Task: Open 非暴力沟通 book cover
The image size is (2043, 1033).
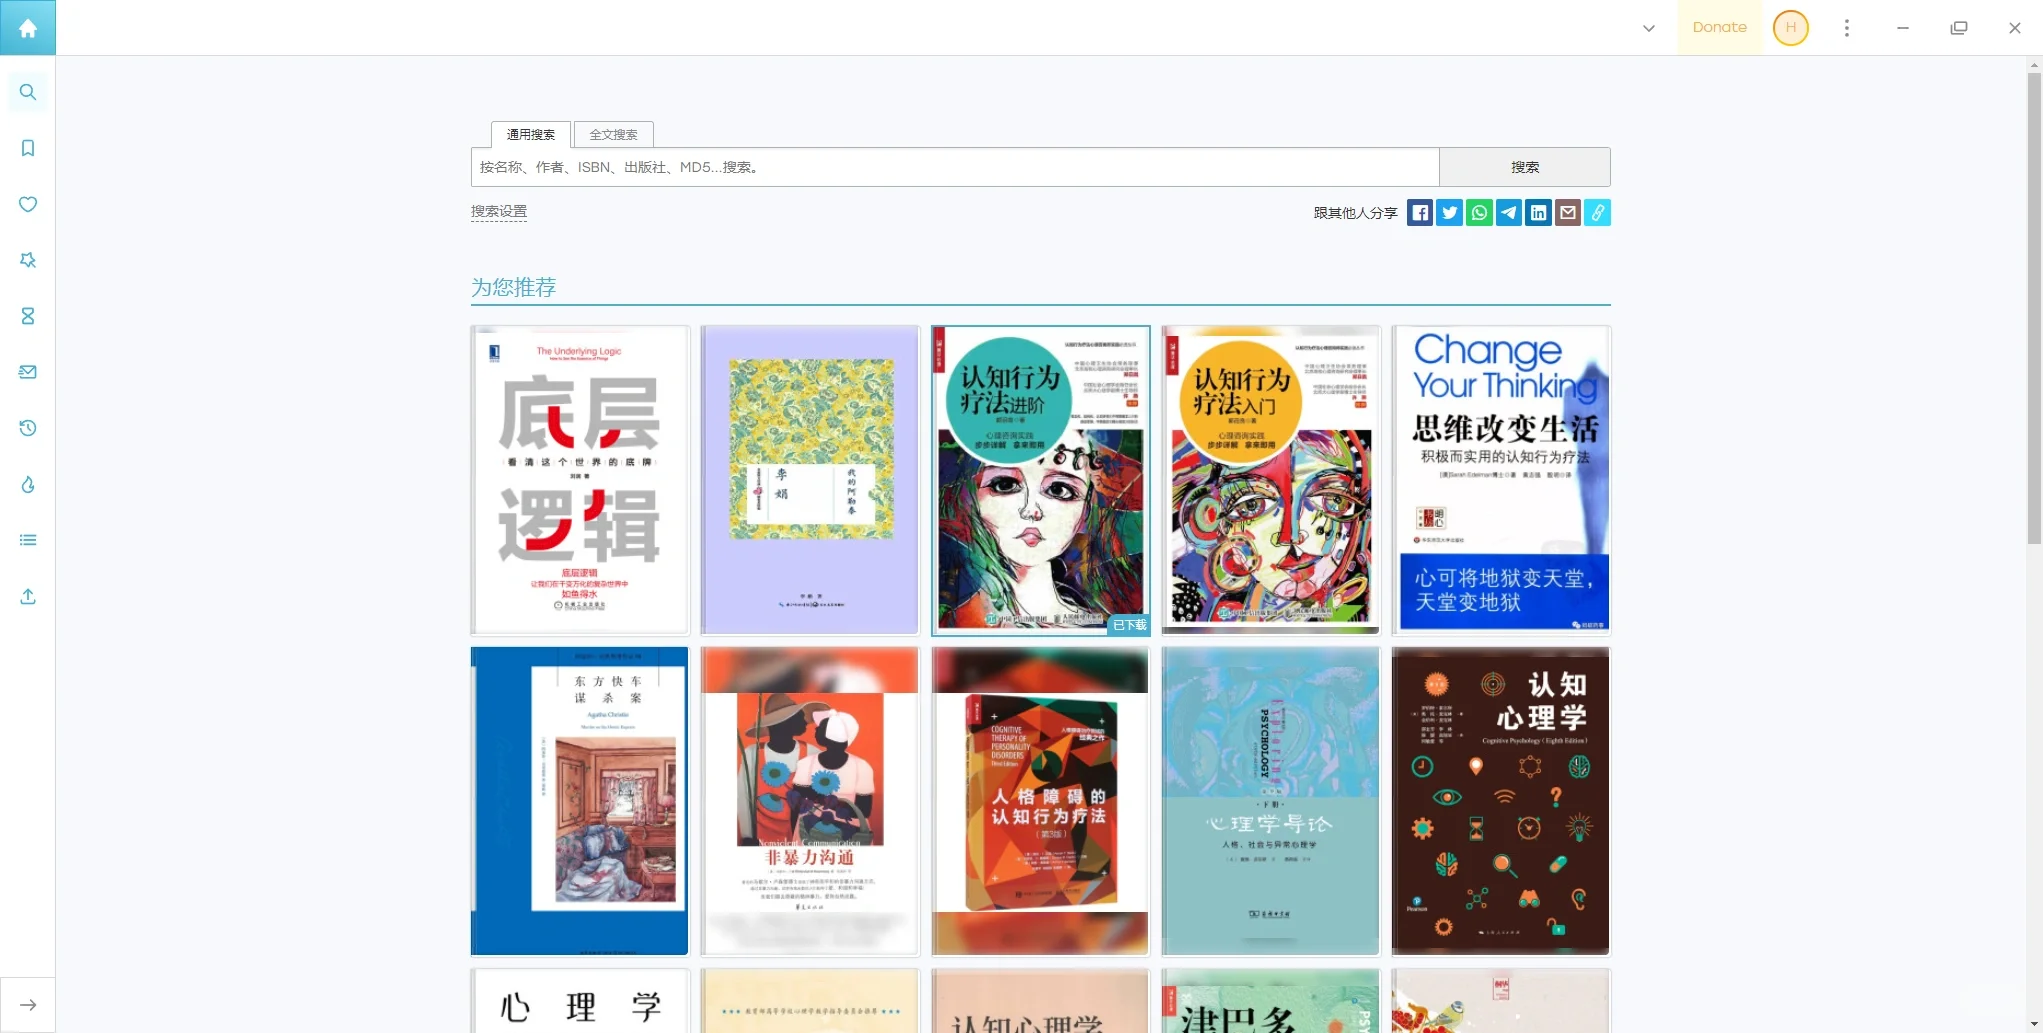Action: [810, 801]
